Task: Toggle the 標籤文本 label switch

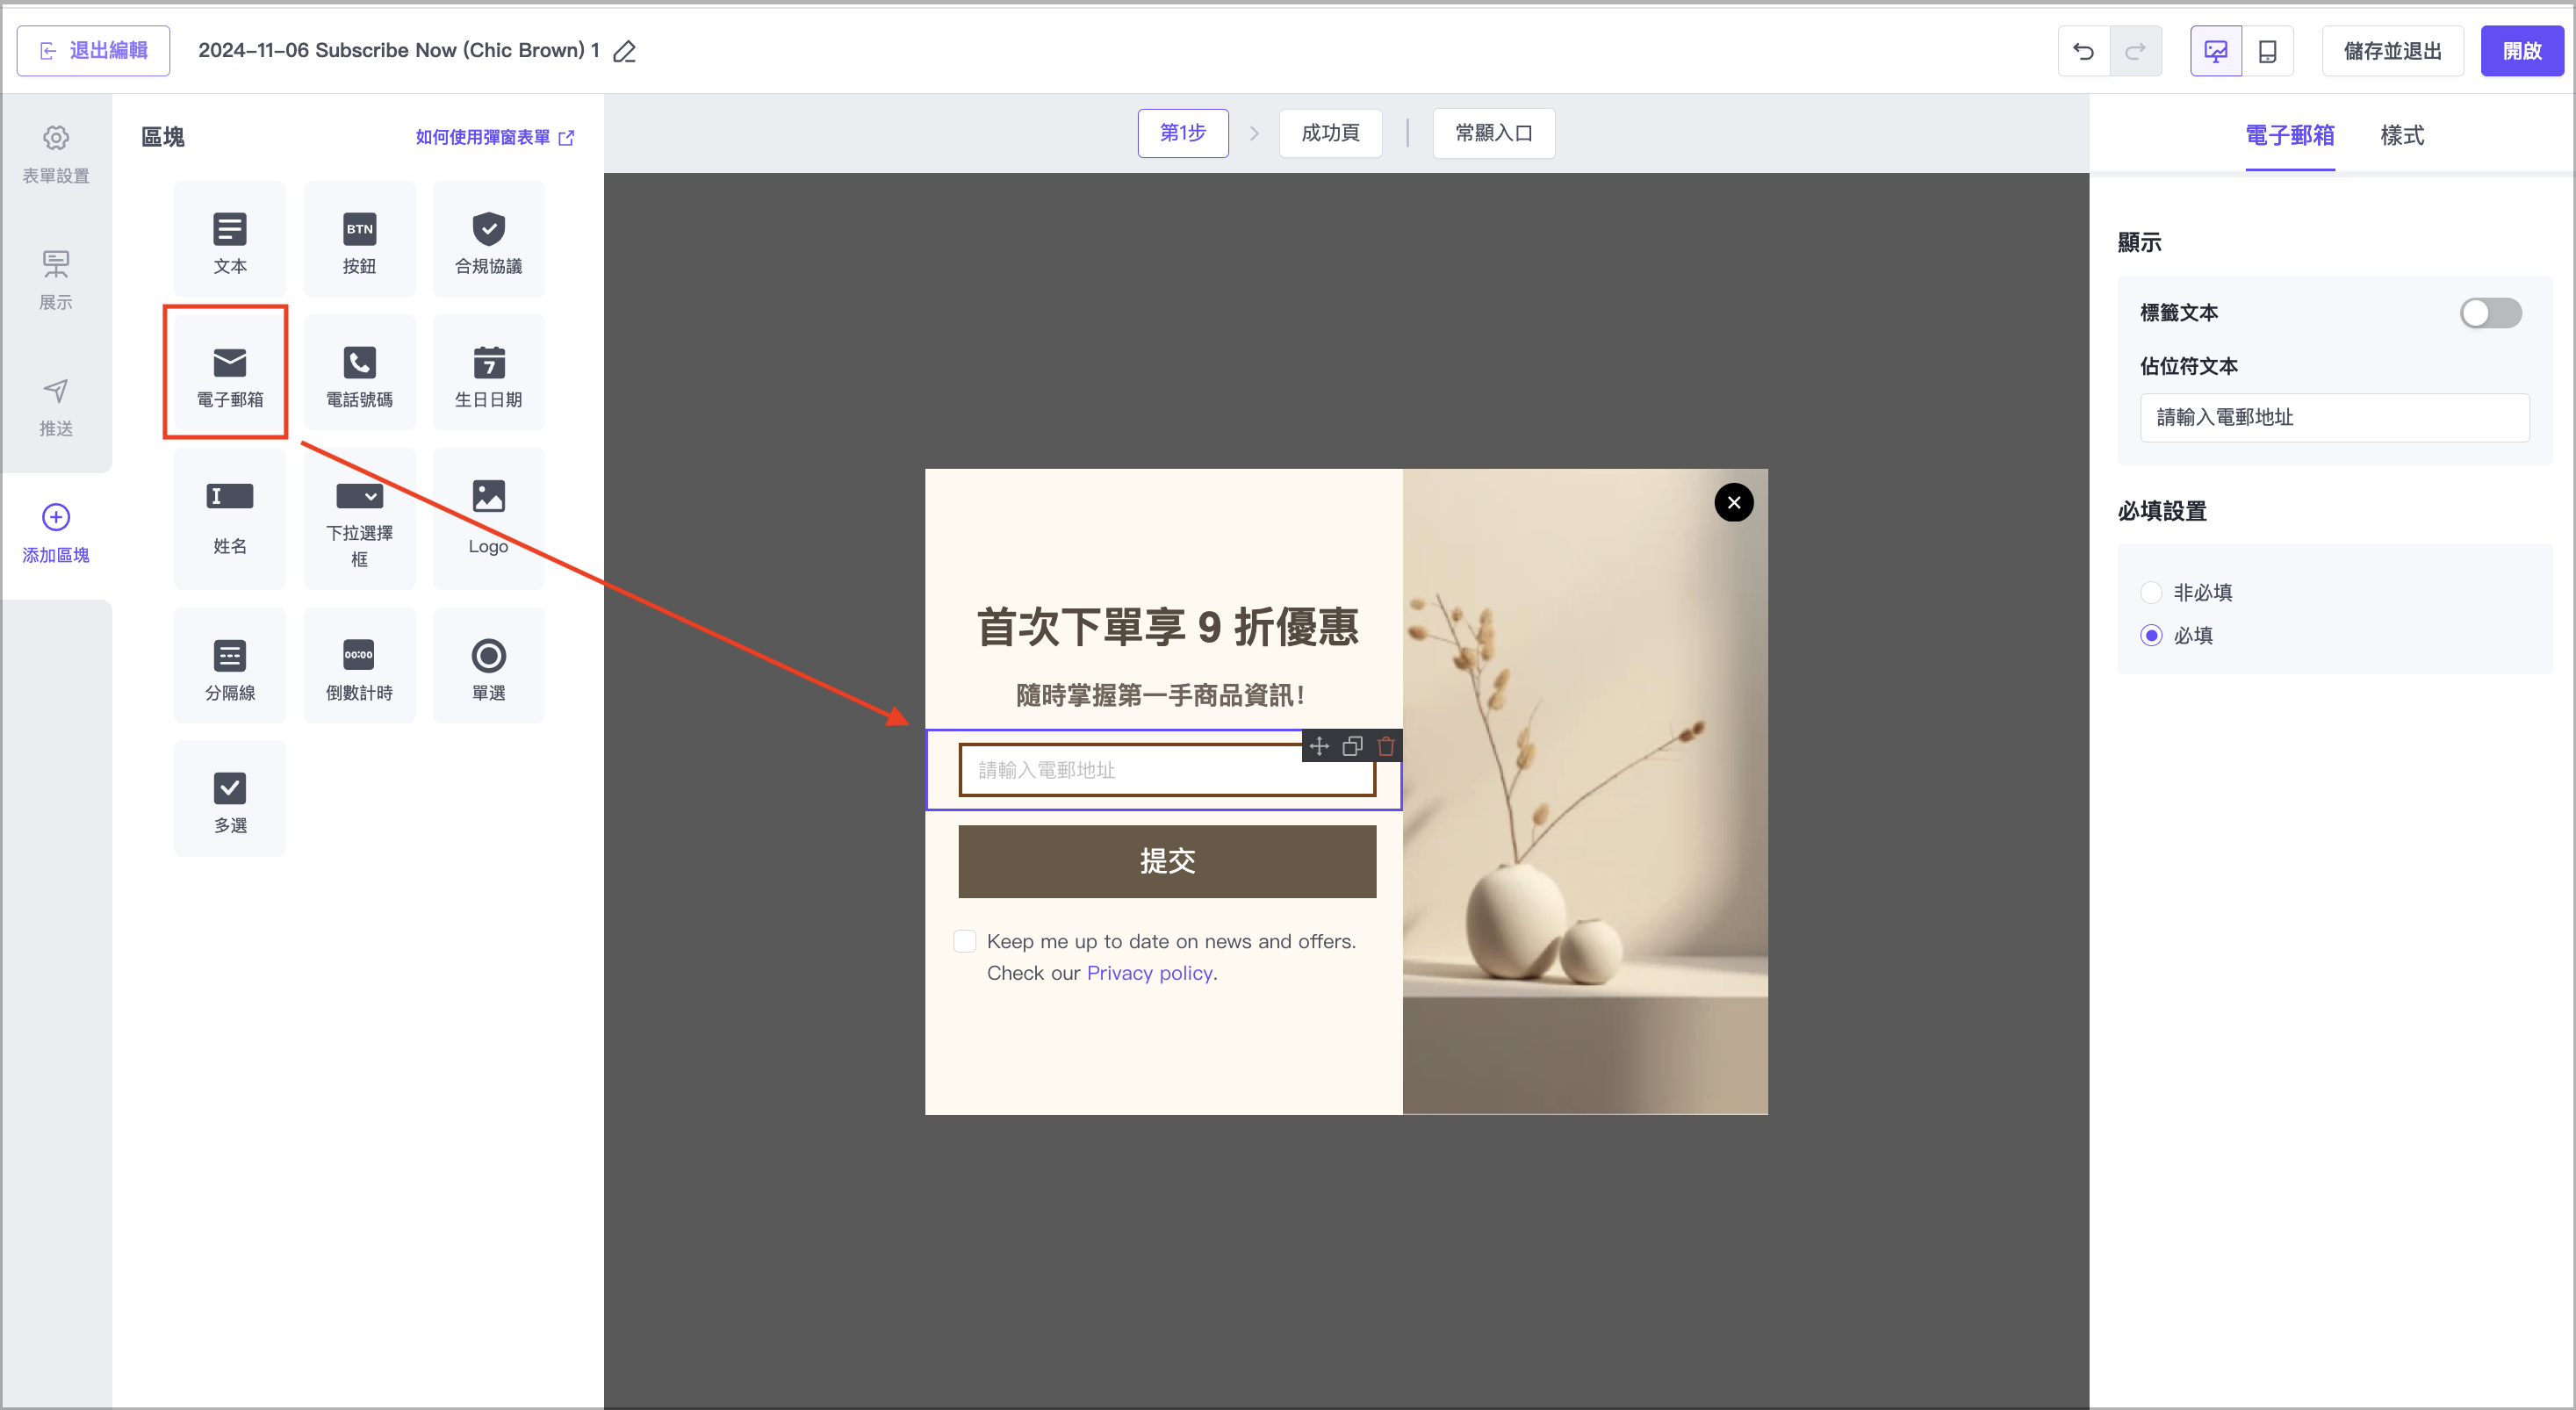Action: point(2490,313)
